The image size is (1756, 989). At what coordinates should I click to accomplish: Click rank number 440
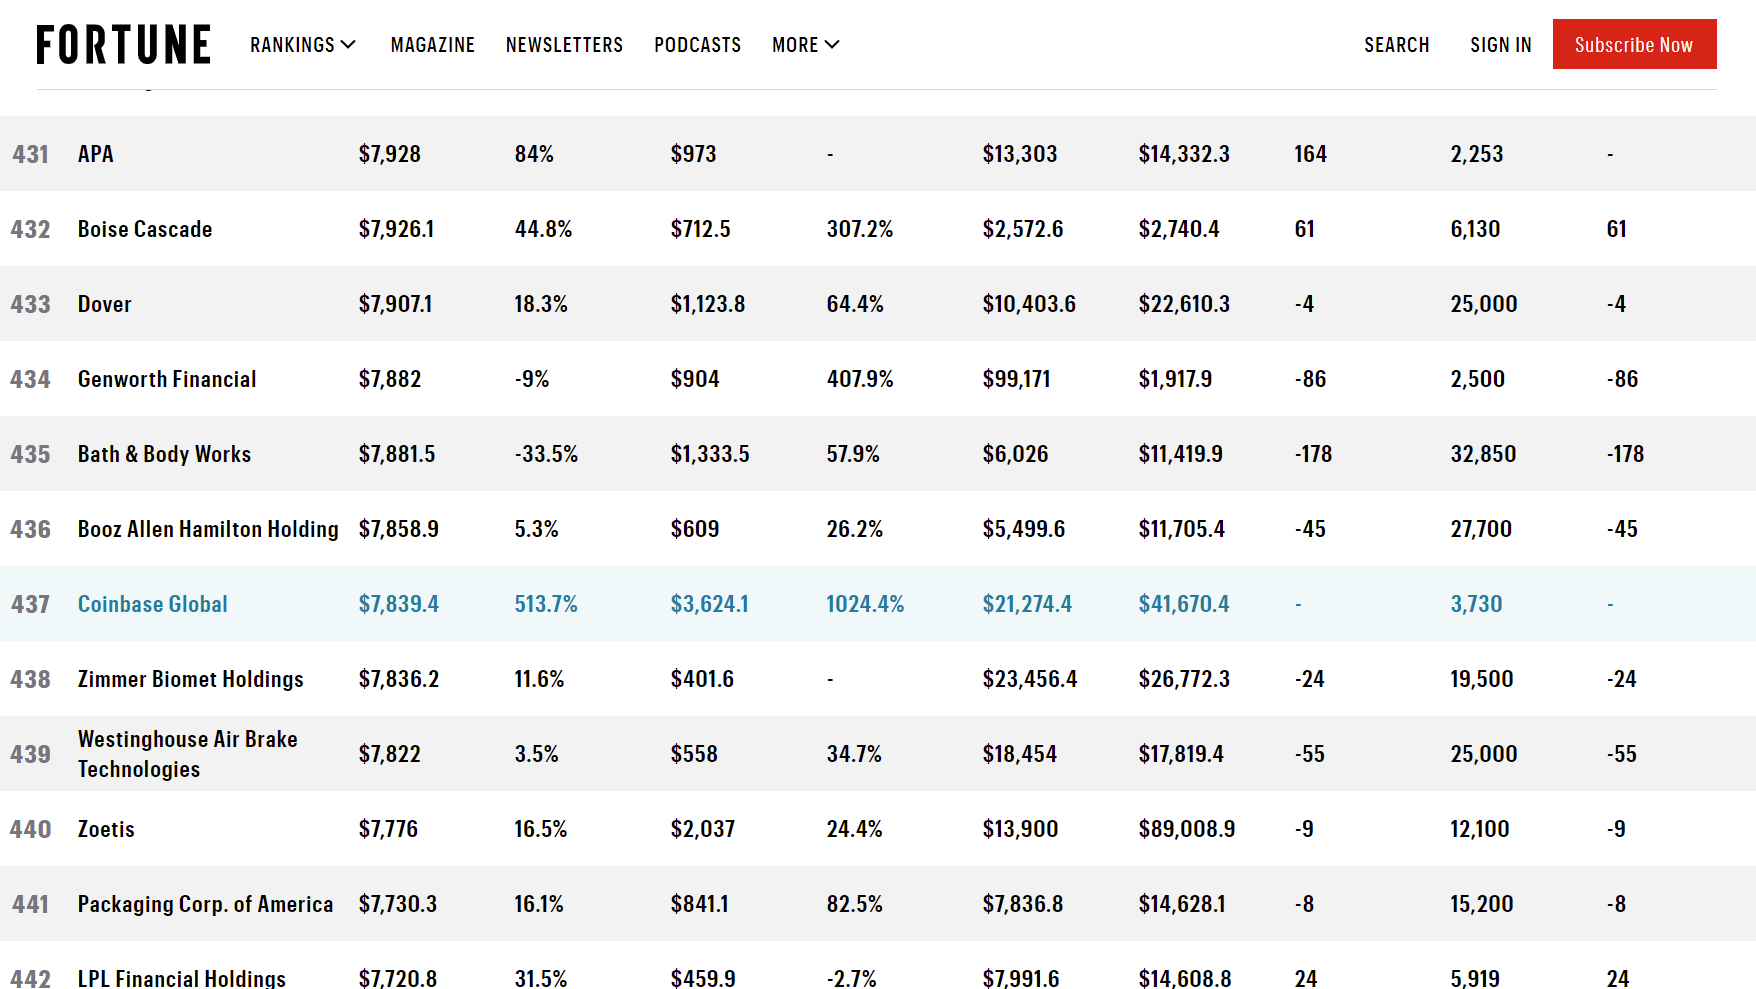point(31,829)
